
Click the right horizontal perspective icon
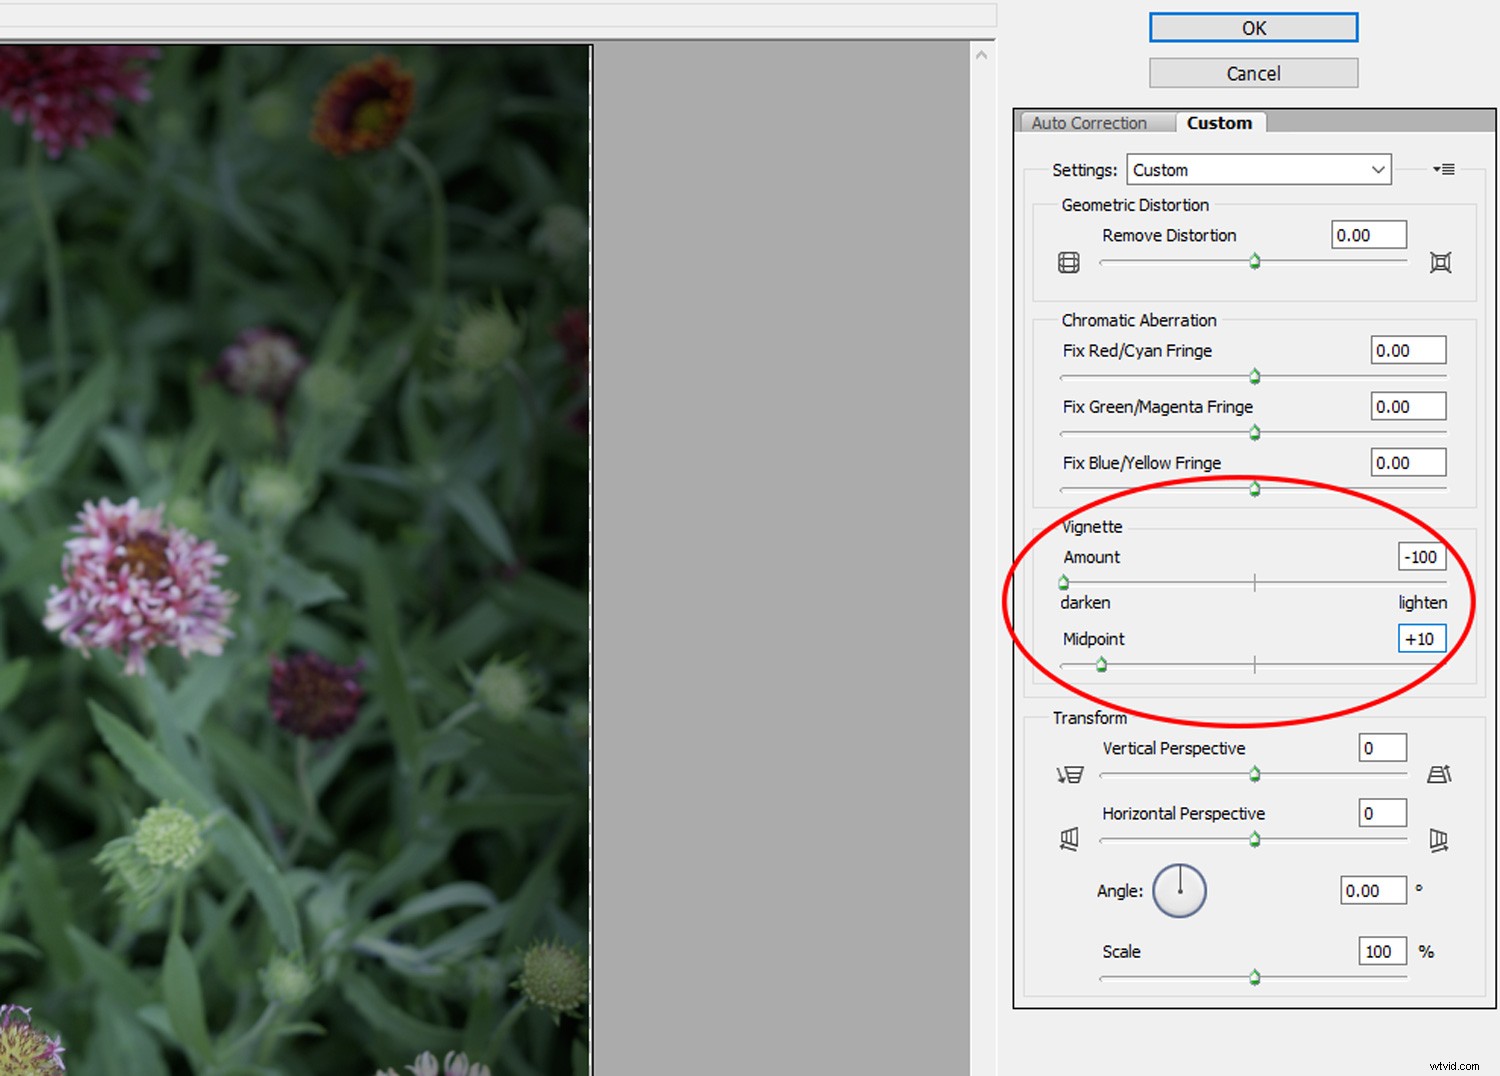click(1439, 841)
